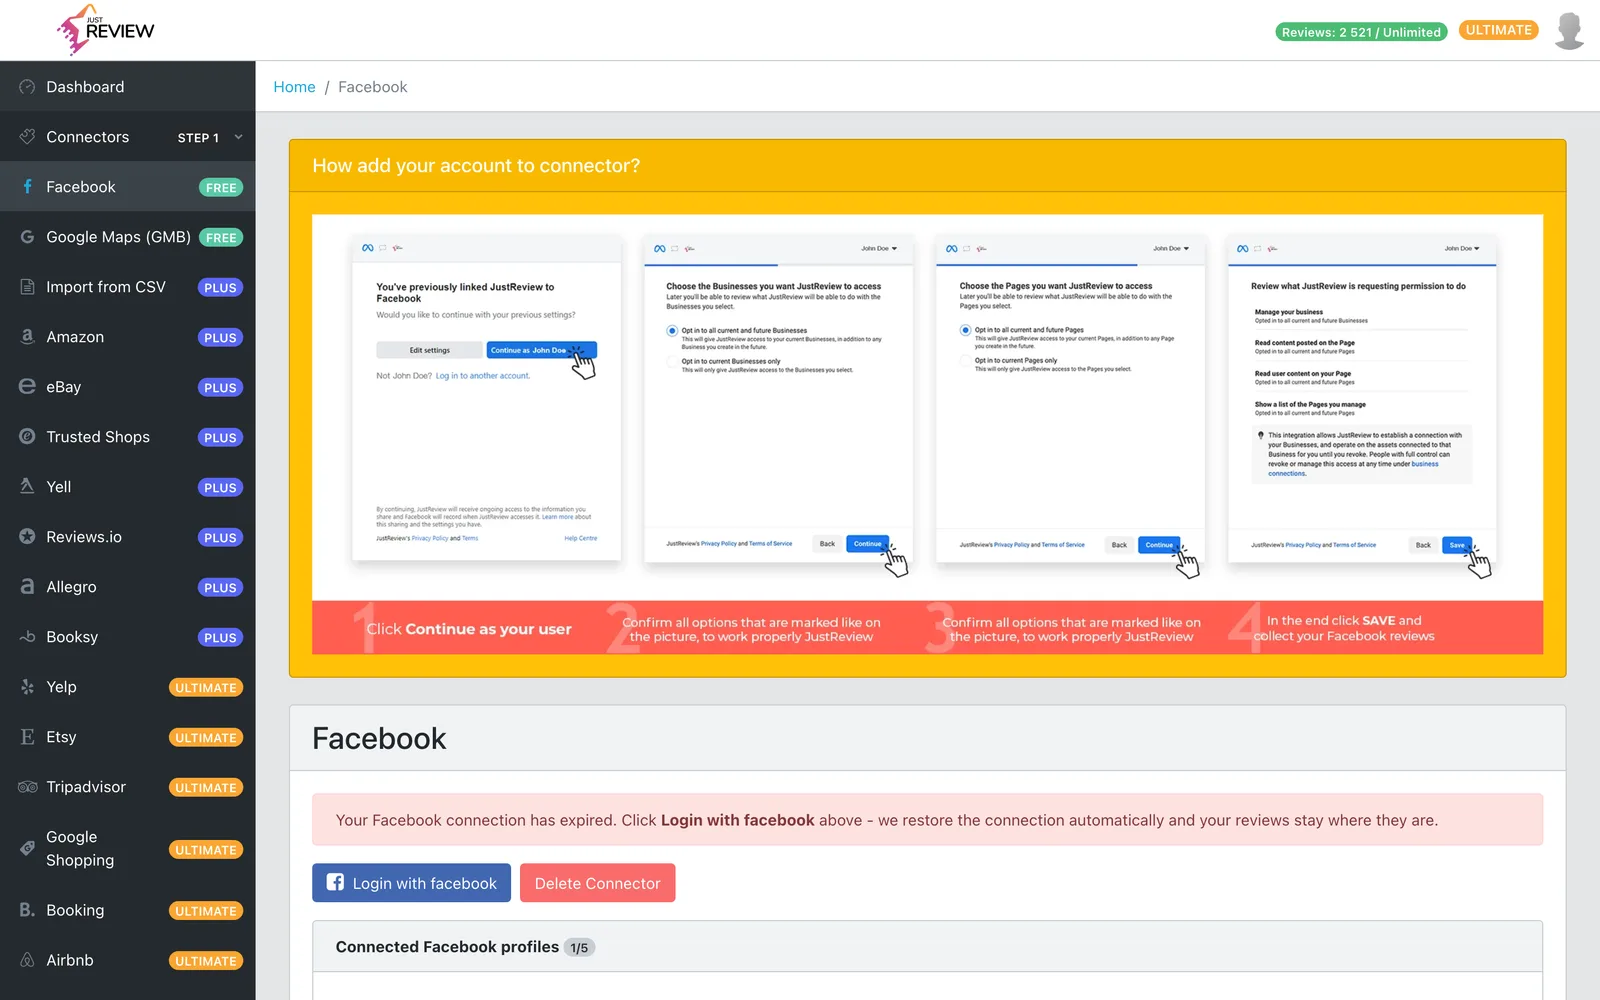Click the step 3 Choose Pages screenshot
Screen dimensions: 1600x1000
coord(1070,400)
